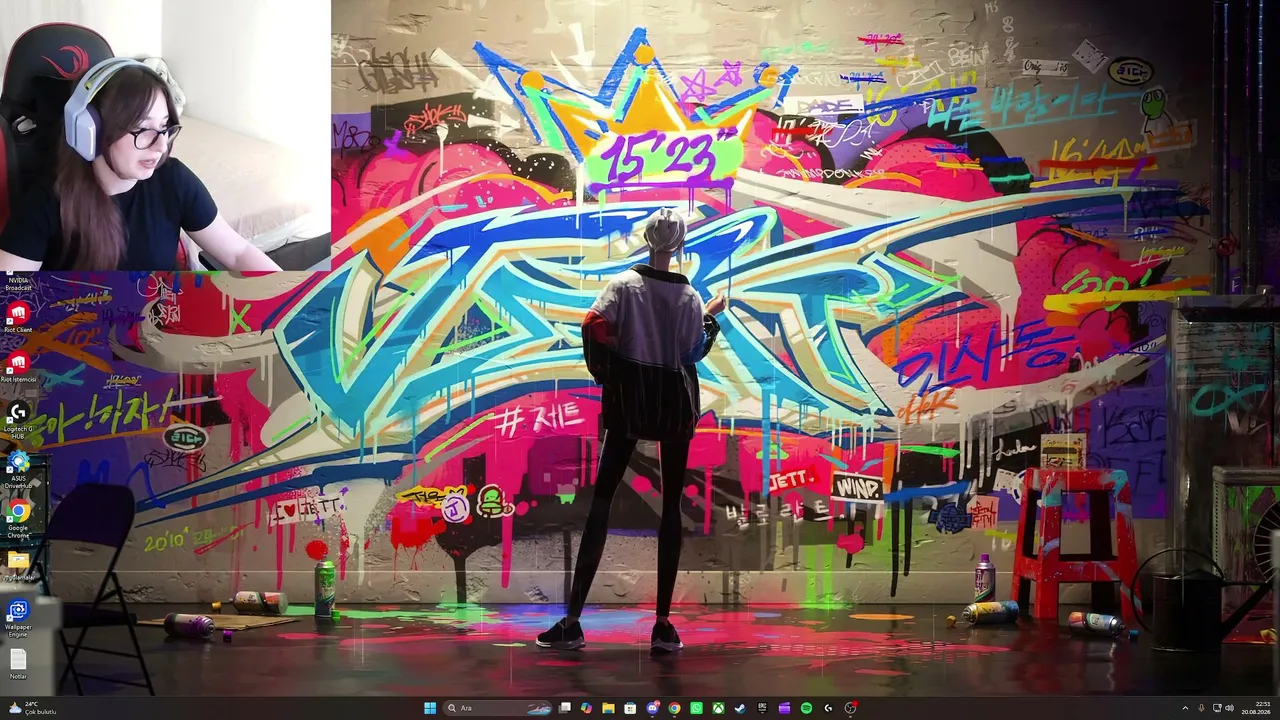Open the purple clapperboard app on the taskbar
Image resolution: width=1280 pixels, height=720 pixels.
point(784,708)
